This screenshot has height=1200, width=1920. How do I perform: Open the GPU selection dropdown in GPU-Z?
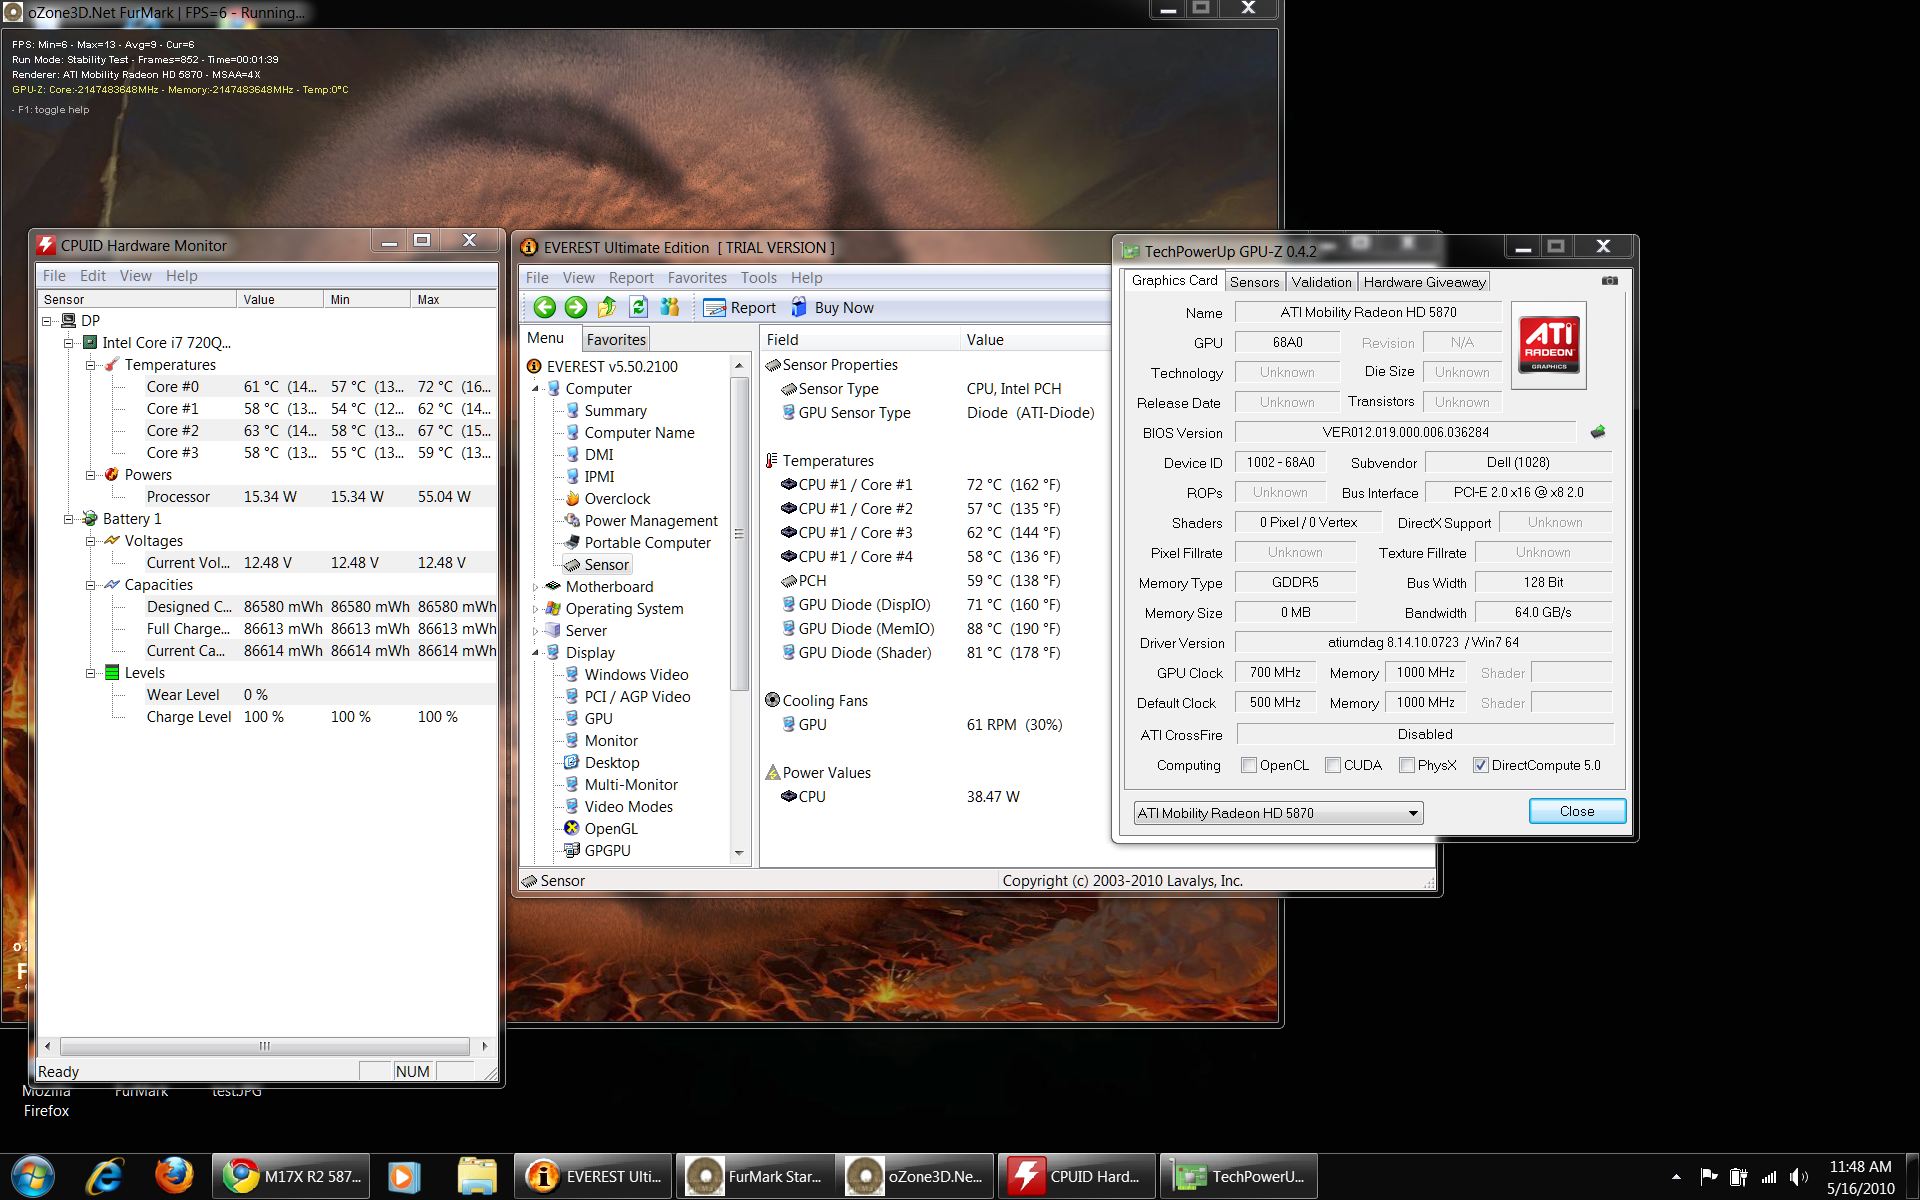pyautogui.click(x=1278, y=813)
